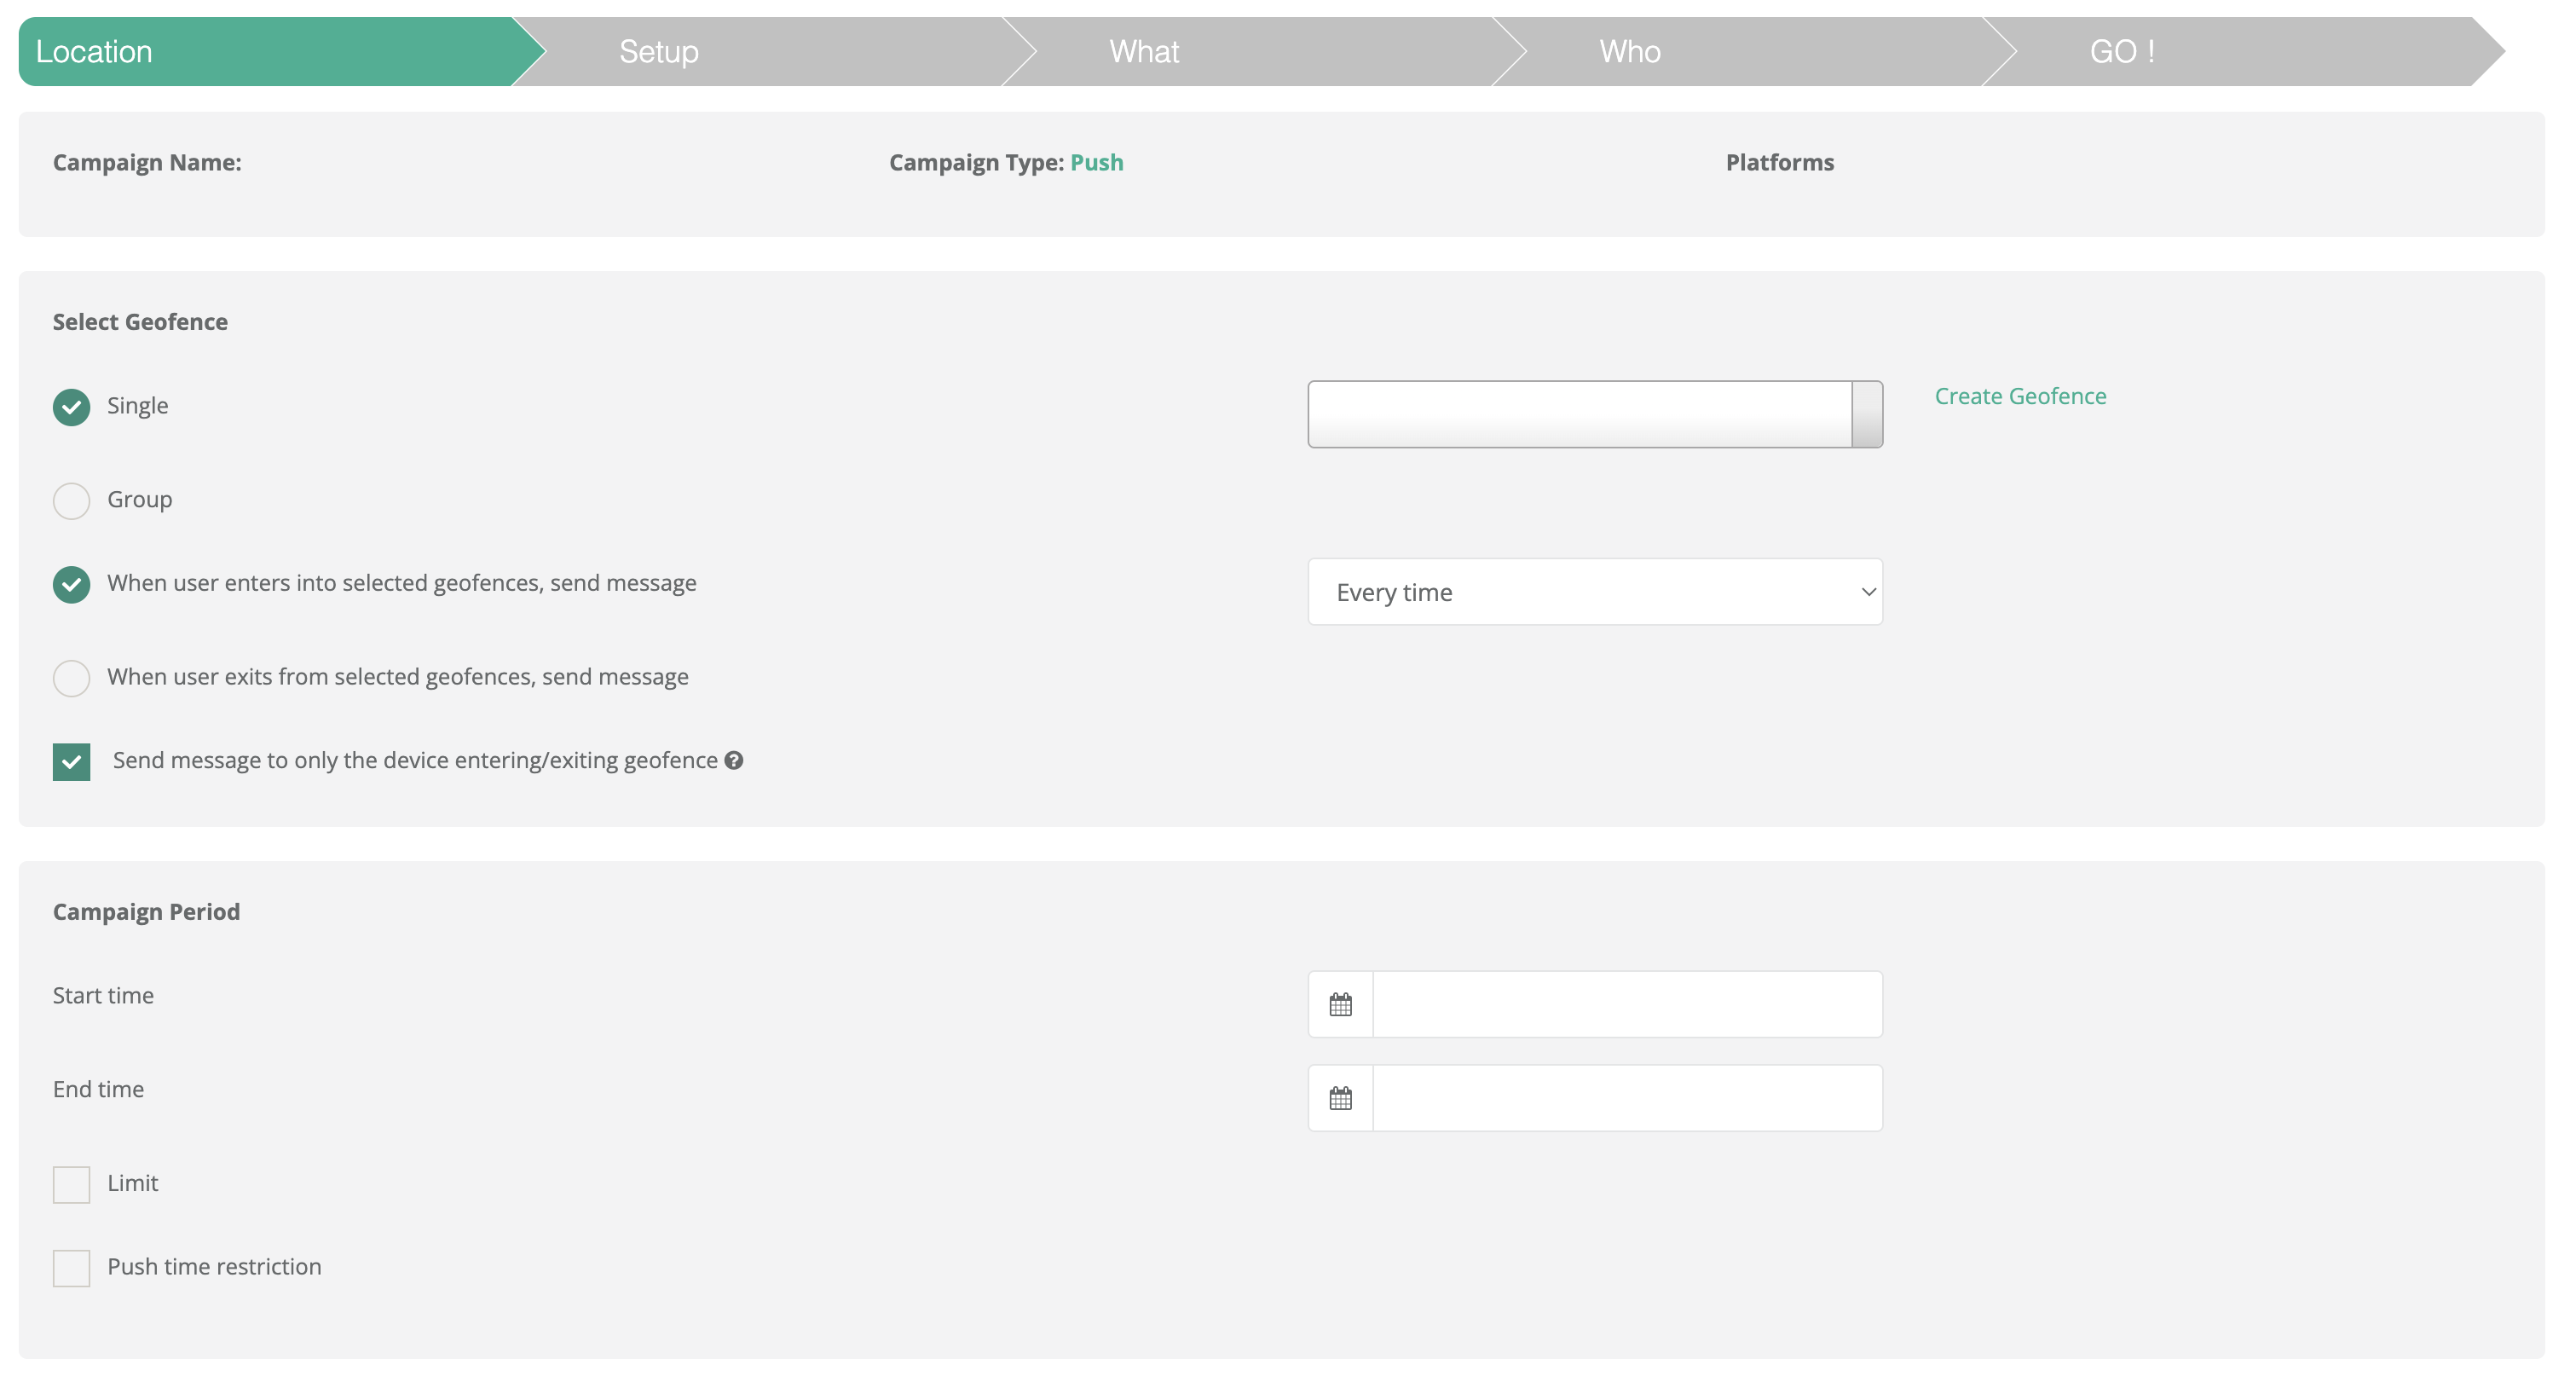2576x1376 pixels.
Task: Click the geofence combo box arrow button
Action: (x=1866, y=414)
